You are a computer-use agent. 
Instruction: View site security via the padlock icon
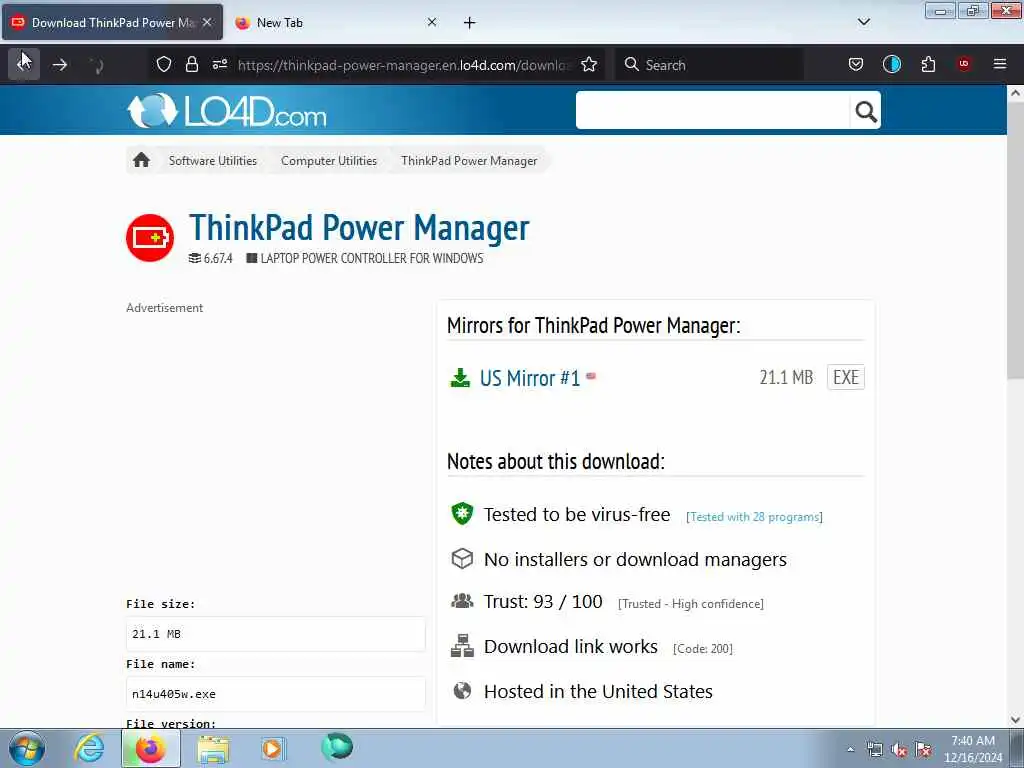pyautogui.click(x=191, y=64)
